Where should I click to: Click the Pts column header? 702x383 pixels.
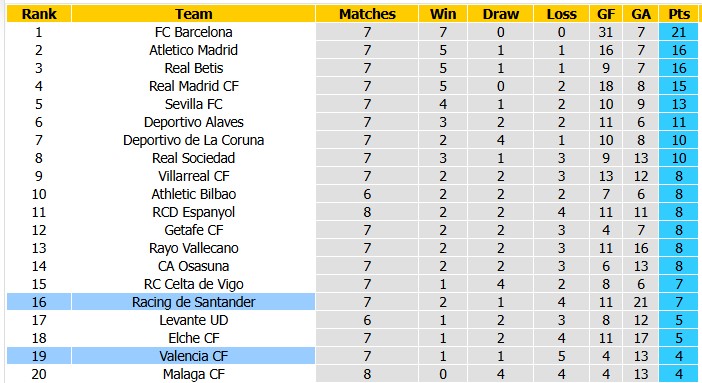pyautogui.click(x=679, y=14)
